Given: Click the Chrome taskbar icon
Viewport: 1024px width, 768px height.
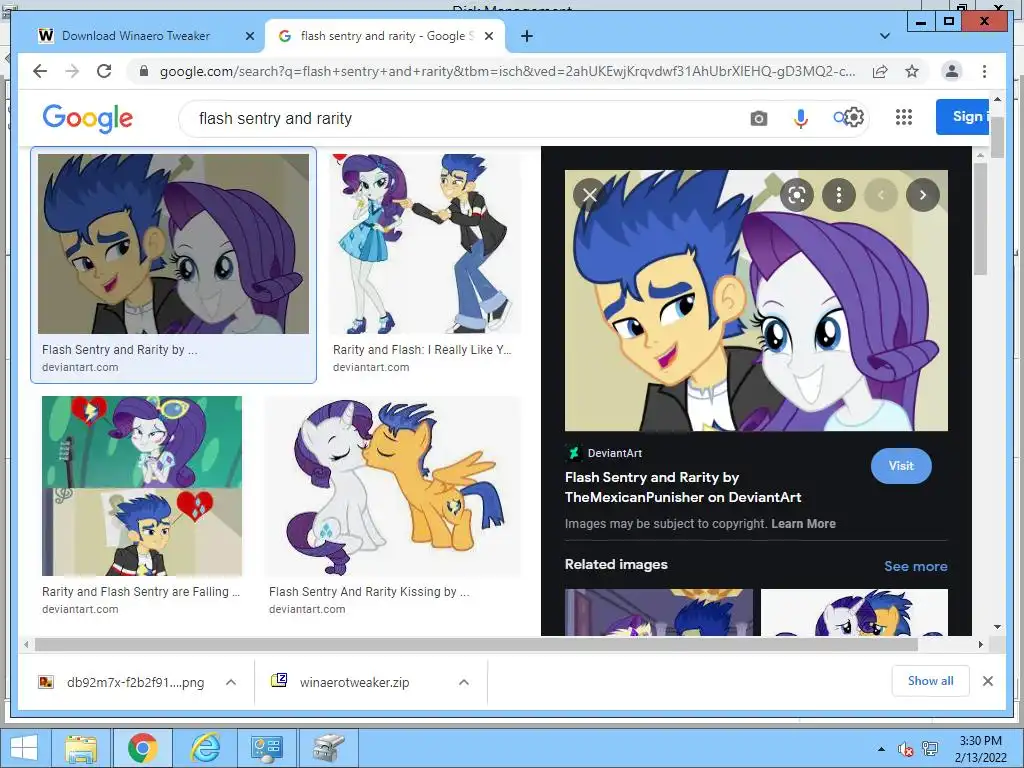Looking at the screenshot, I should pyautogui.click(x=142, y=748).
